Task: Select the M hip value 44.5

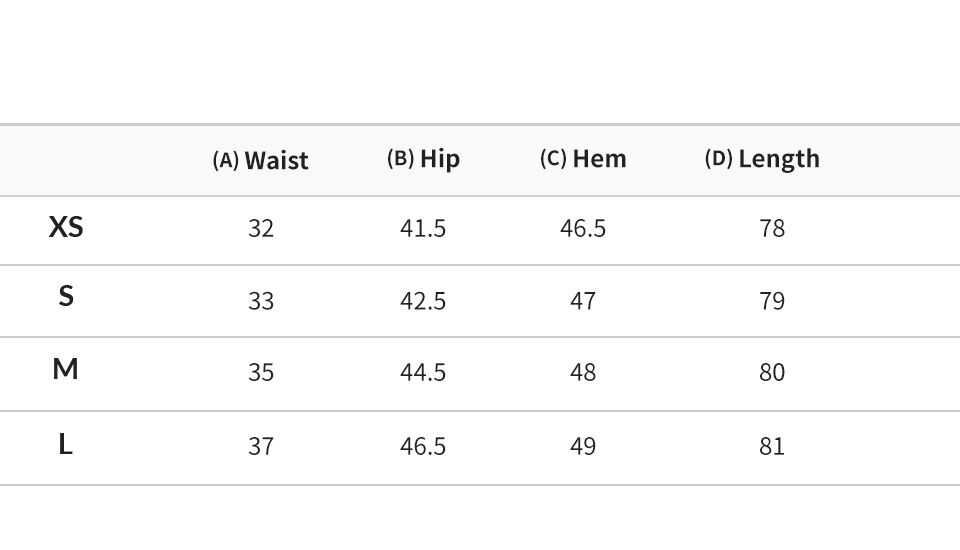Action: (423, 372)
